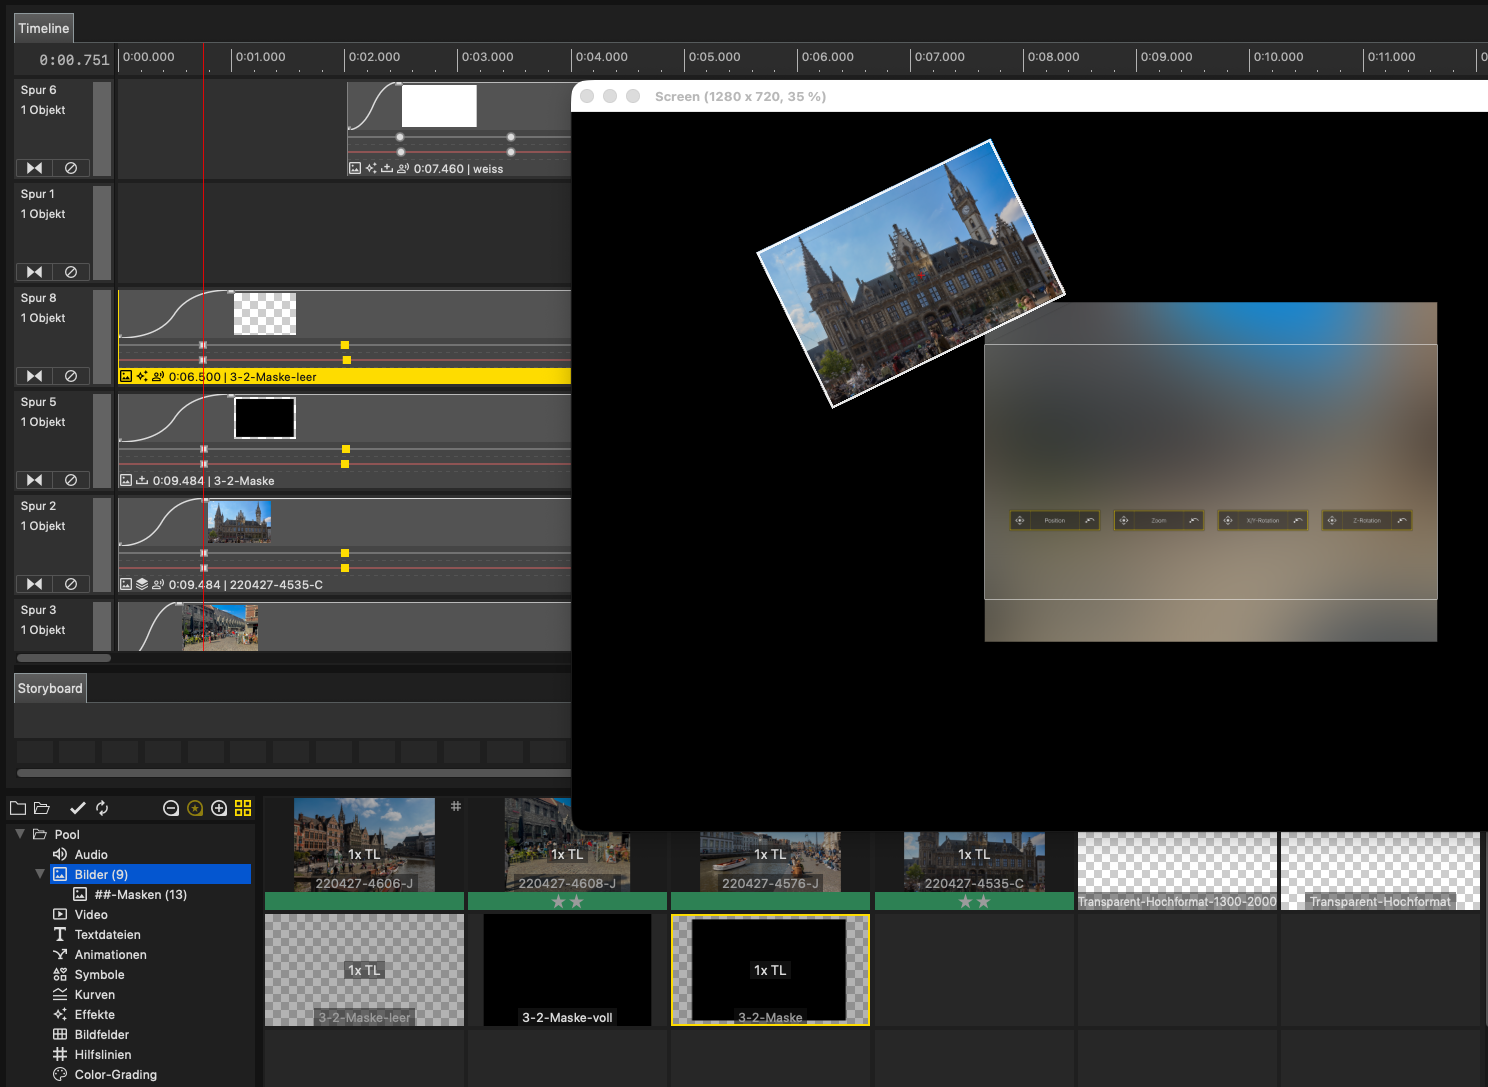
Task: Click the plus circle zoom-in icon
Action: click(x=219, y=808)
